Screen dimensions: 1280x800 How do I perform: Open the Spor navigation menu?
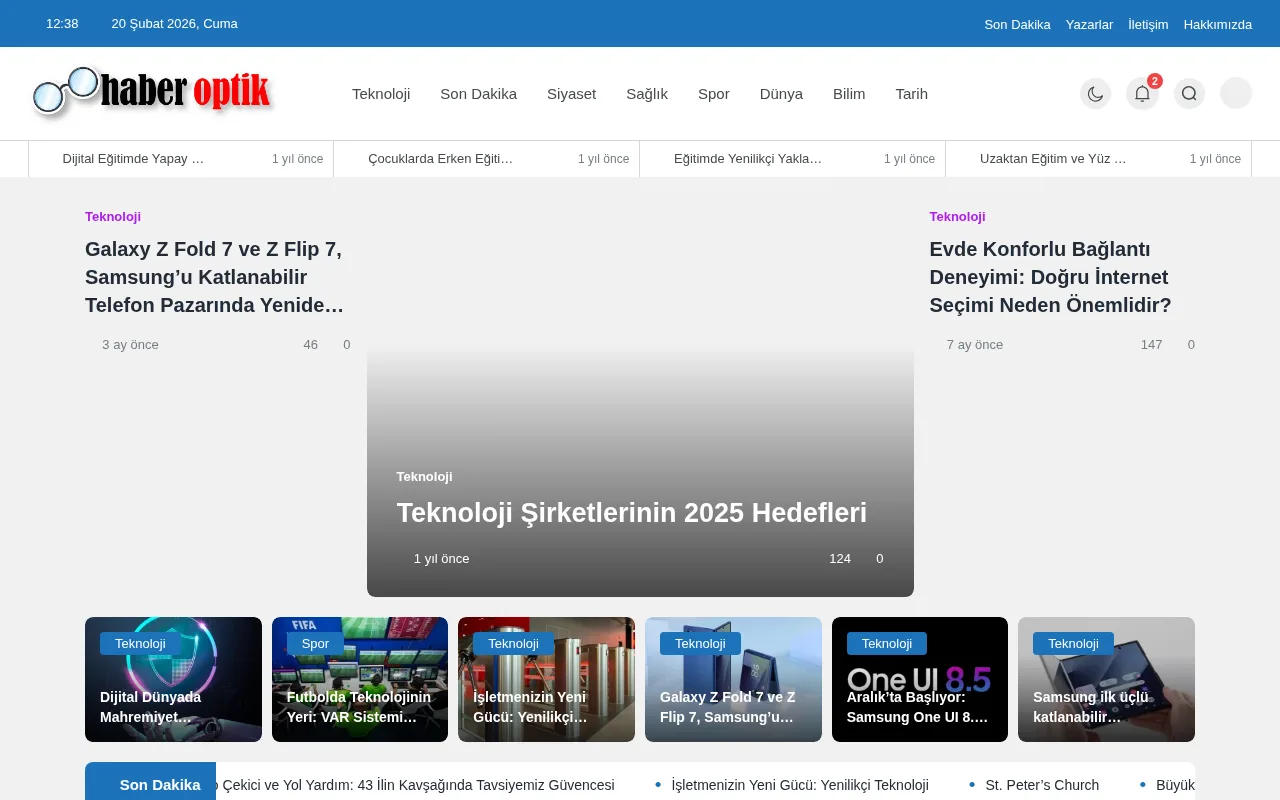(x=713, y=93)
